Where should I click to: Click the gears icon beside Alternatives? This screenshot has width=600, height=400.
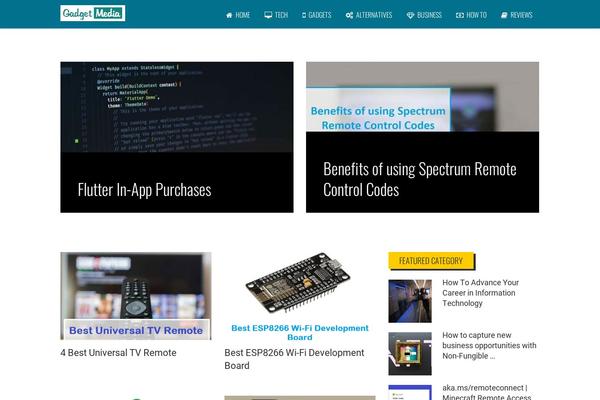coord(349,15)
